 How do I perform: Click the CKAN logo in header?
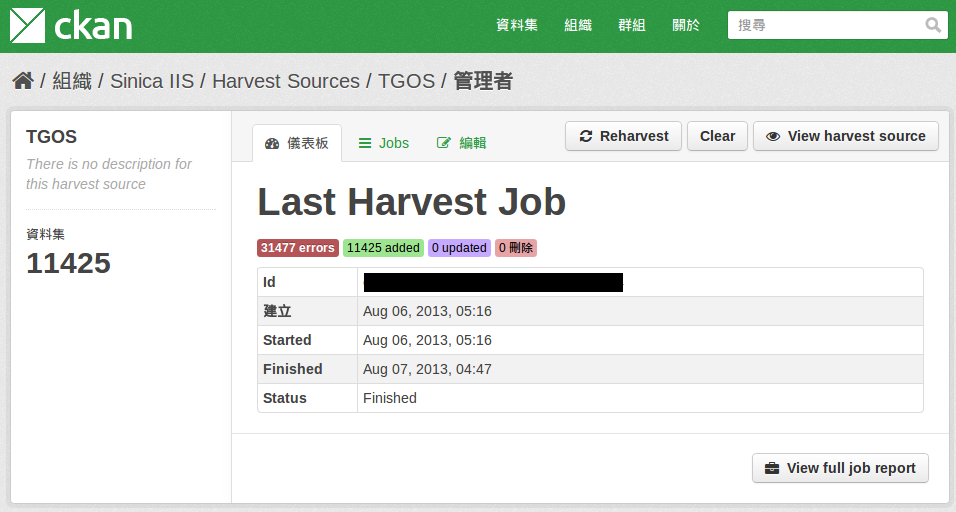(x=71, y=25)
